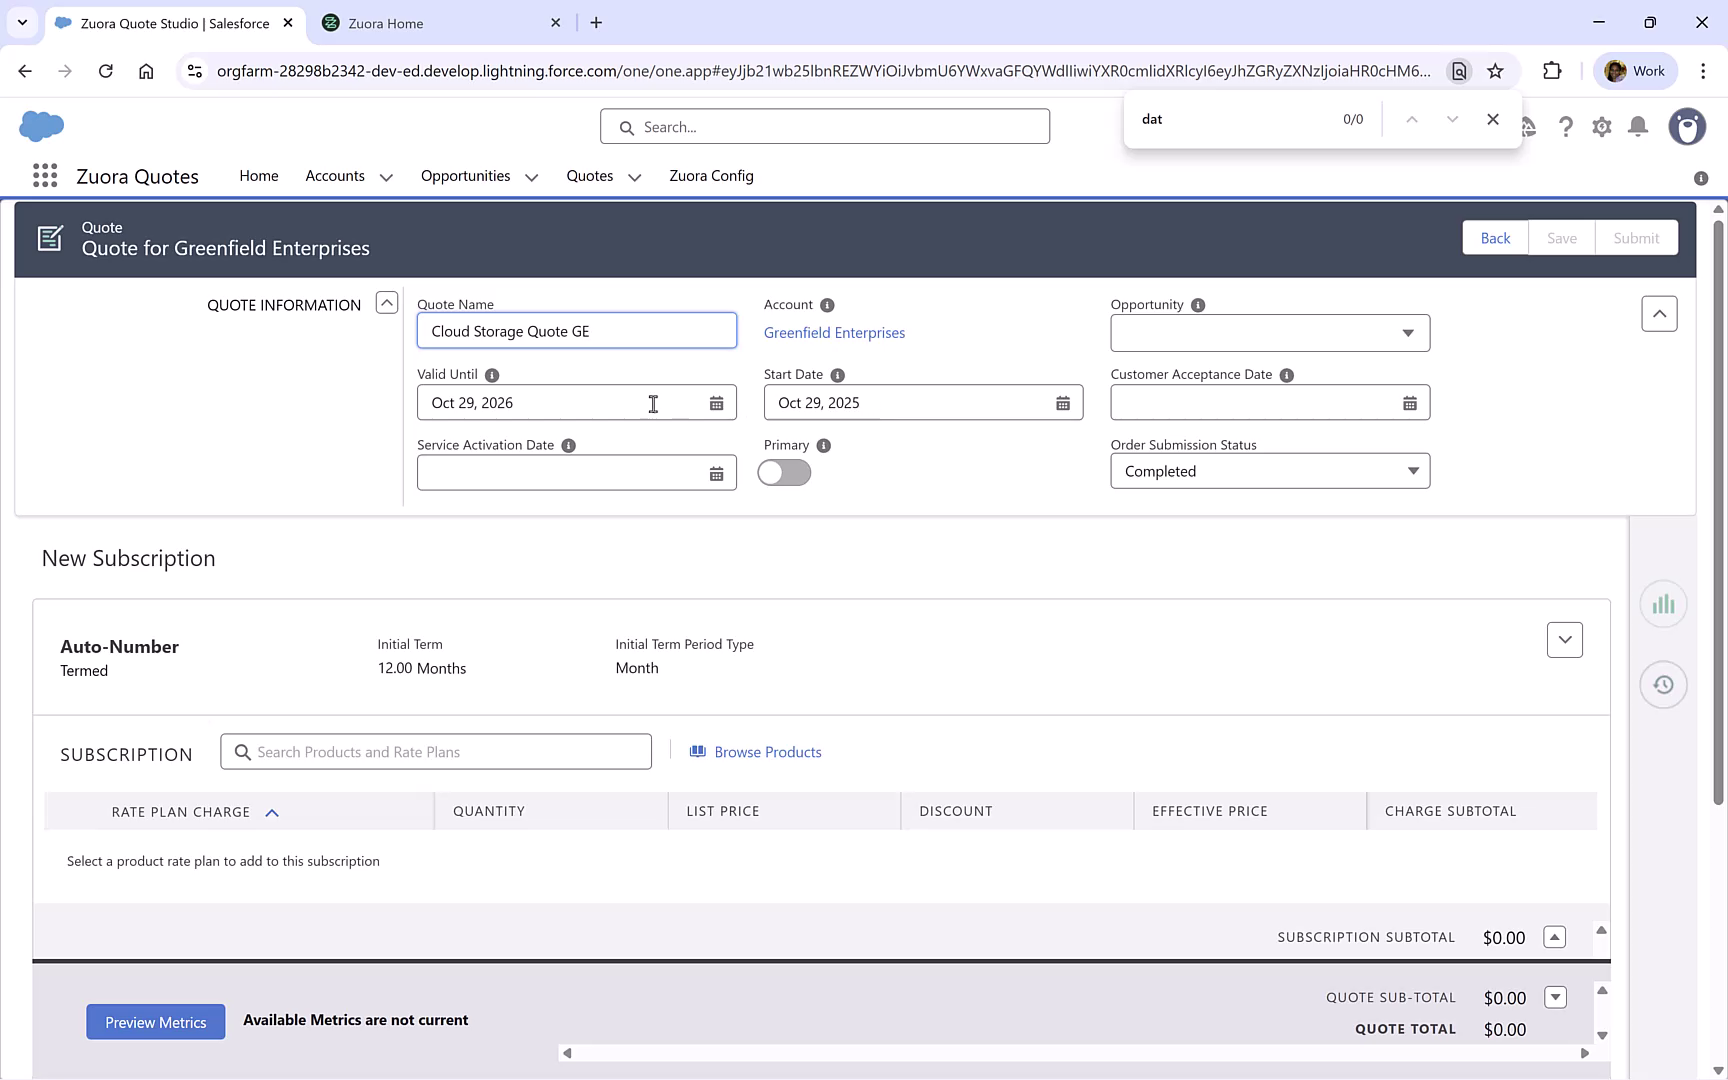Click inside the Quote Name field
The image size is (1728, 1080).
point(576,330)
